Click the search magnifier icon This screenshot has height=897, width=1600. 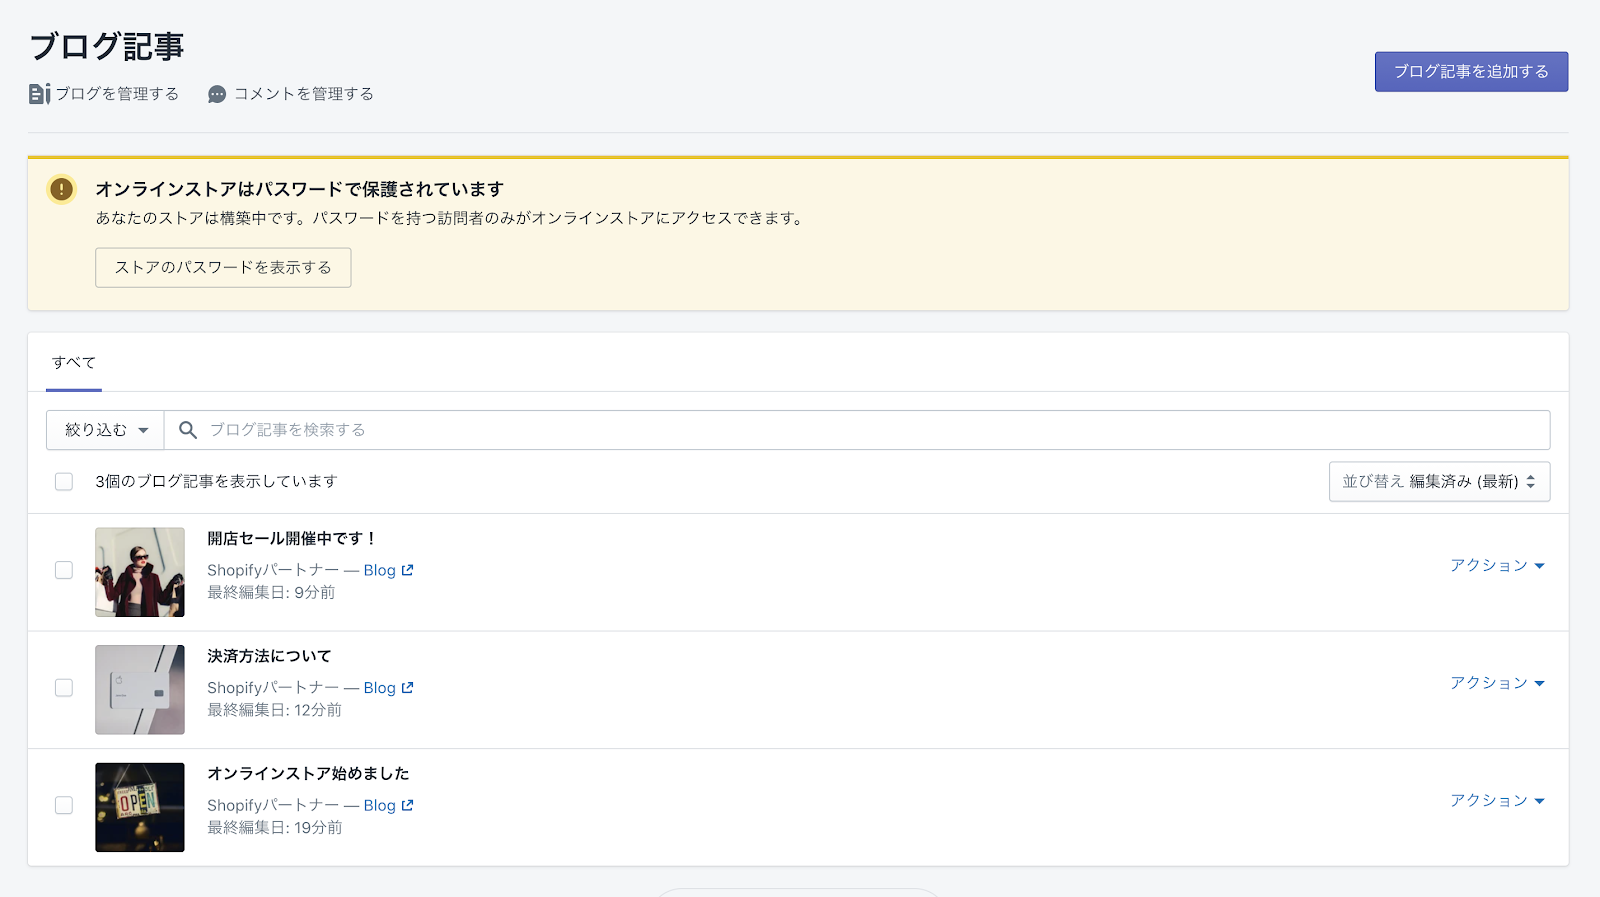(187, 430)
